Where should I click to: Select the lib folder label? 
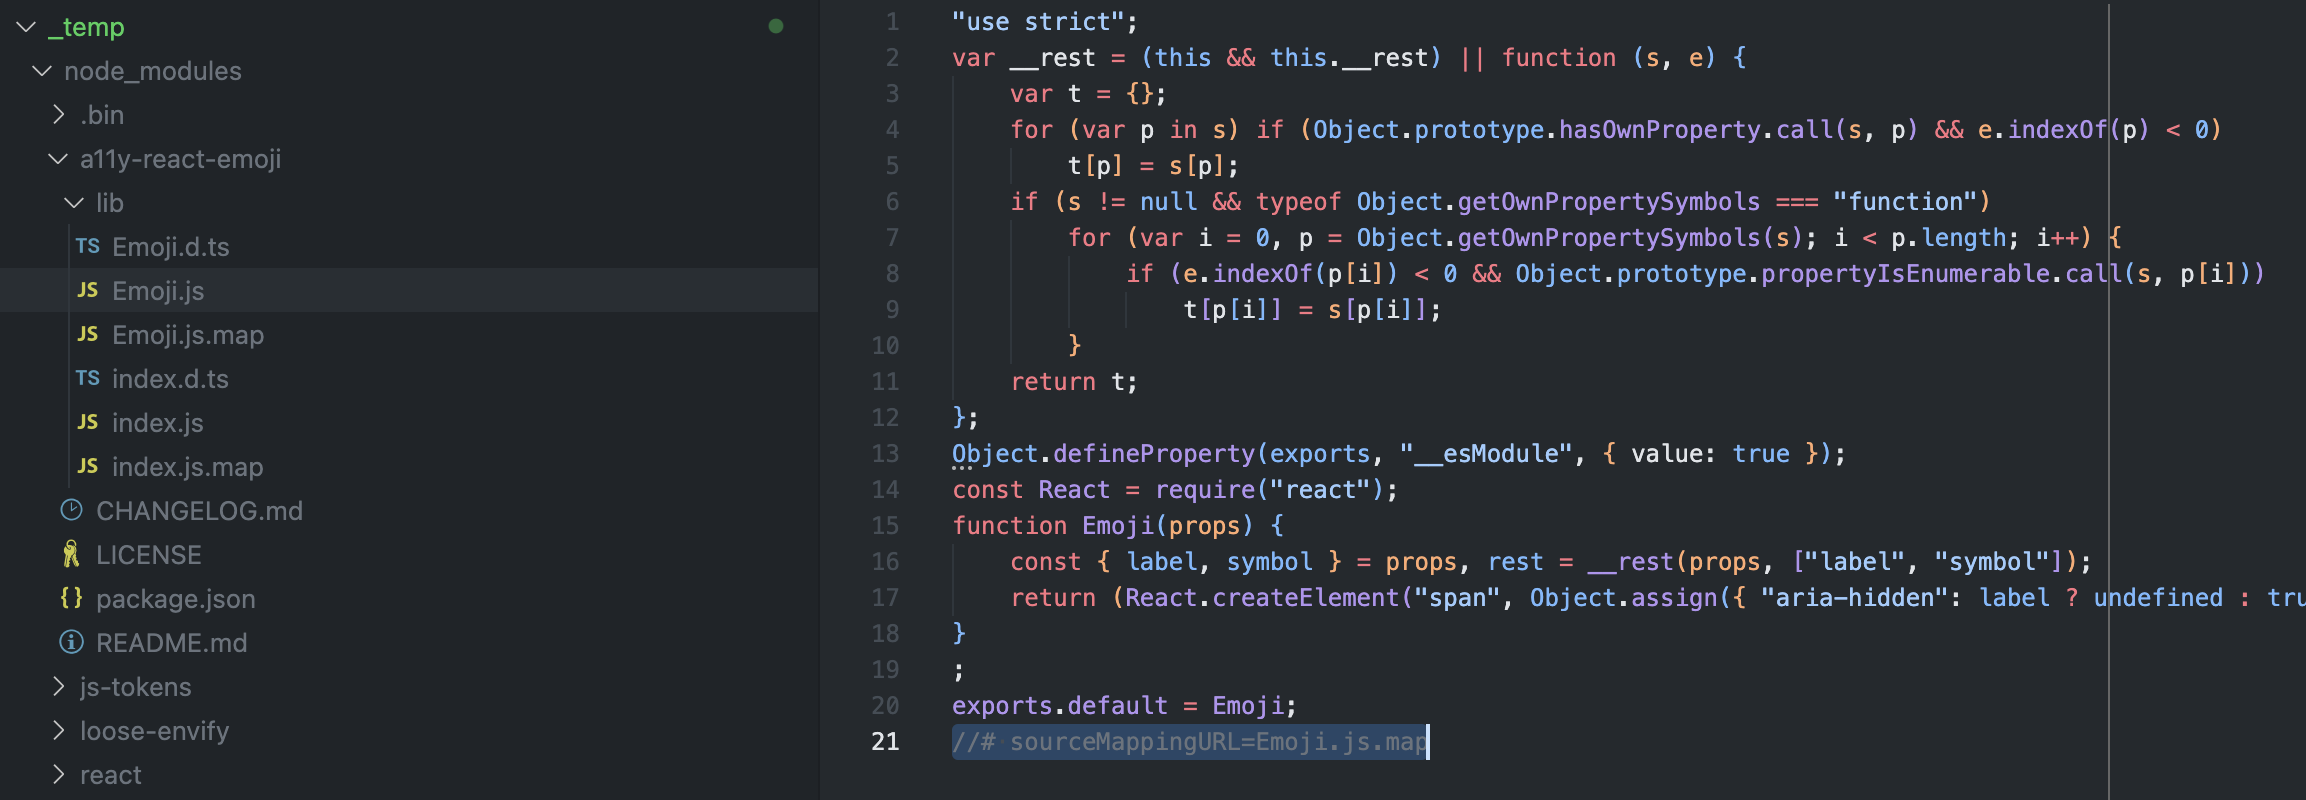click(110, 203)
